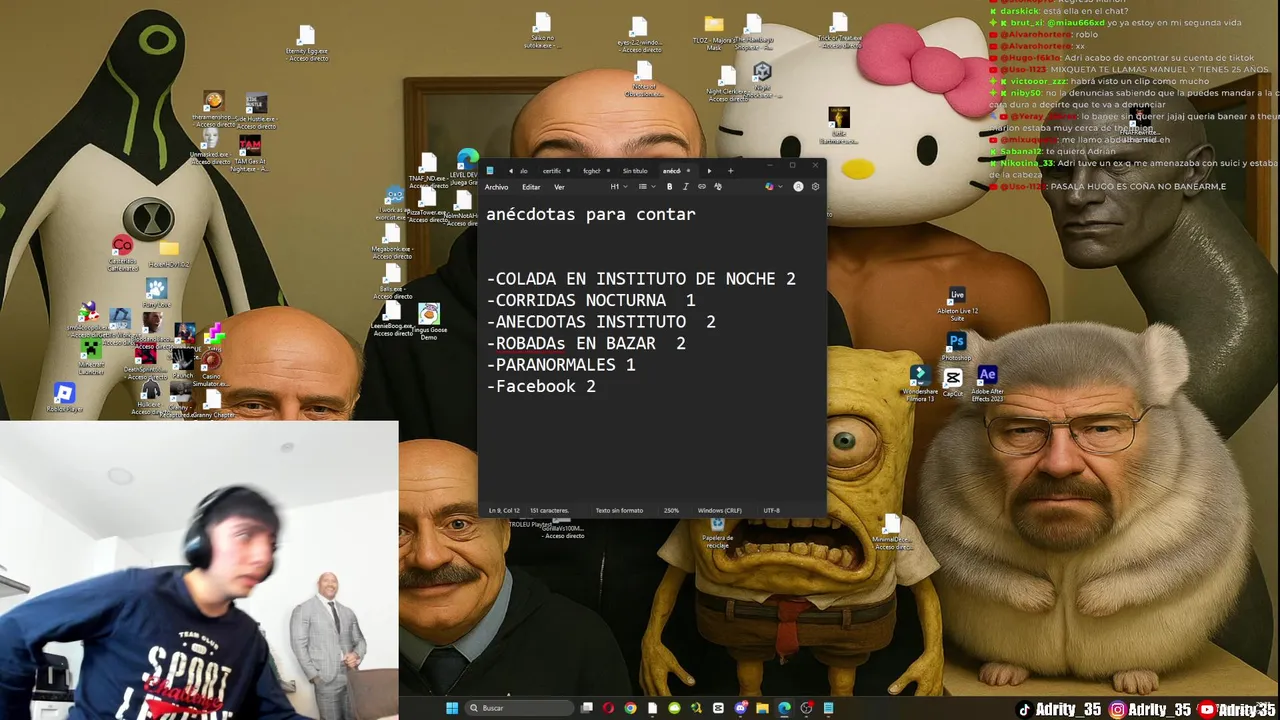Switch to the "fcghcf" Notepad tab
Image resolution: width=1280 pixels, height=720 pixels.
pyautogui.click(x=592, y=171)
